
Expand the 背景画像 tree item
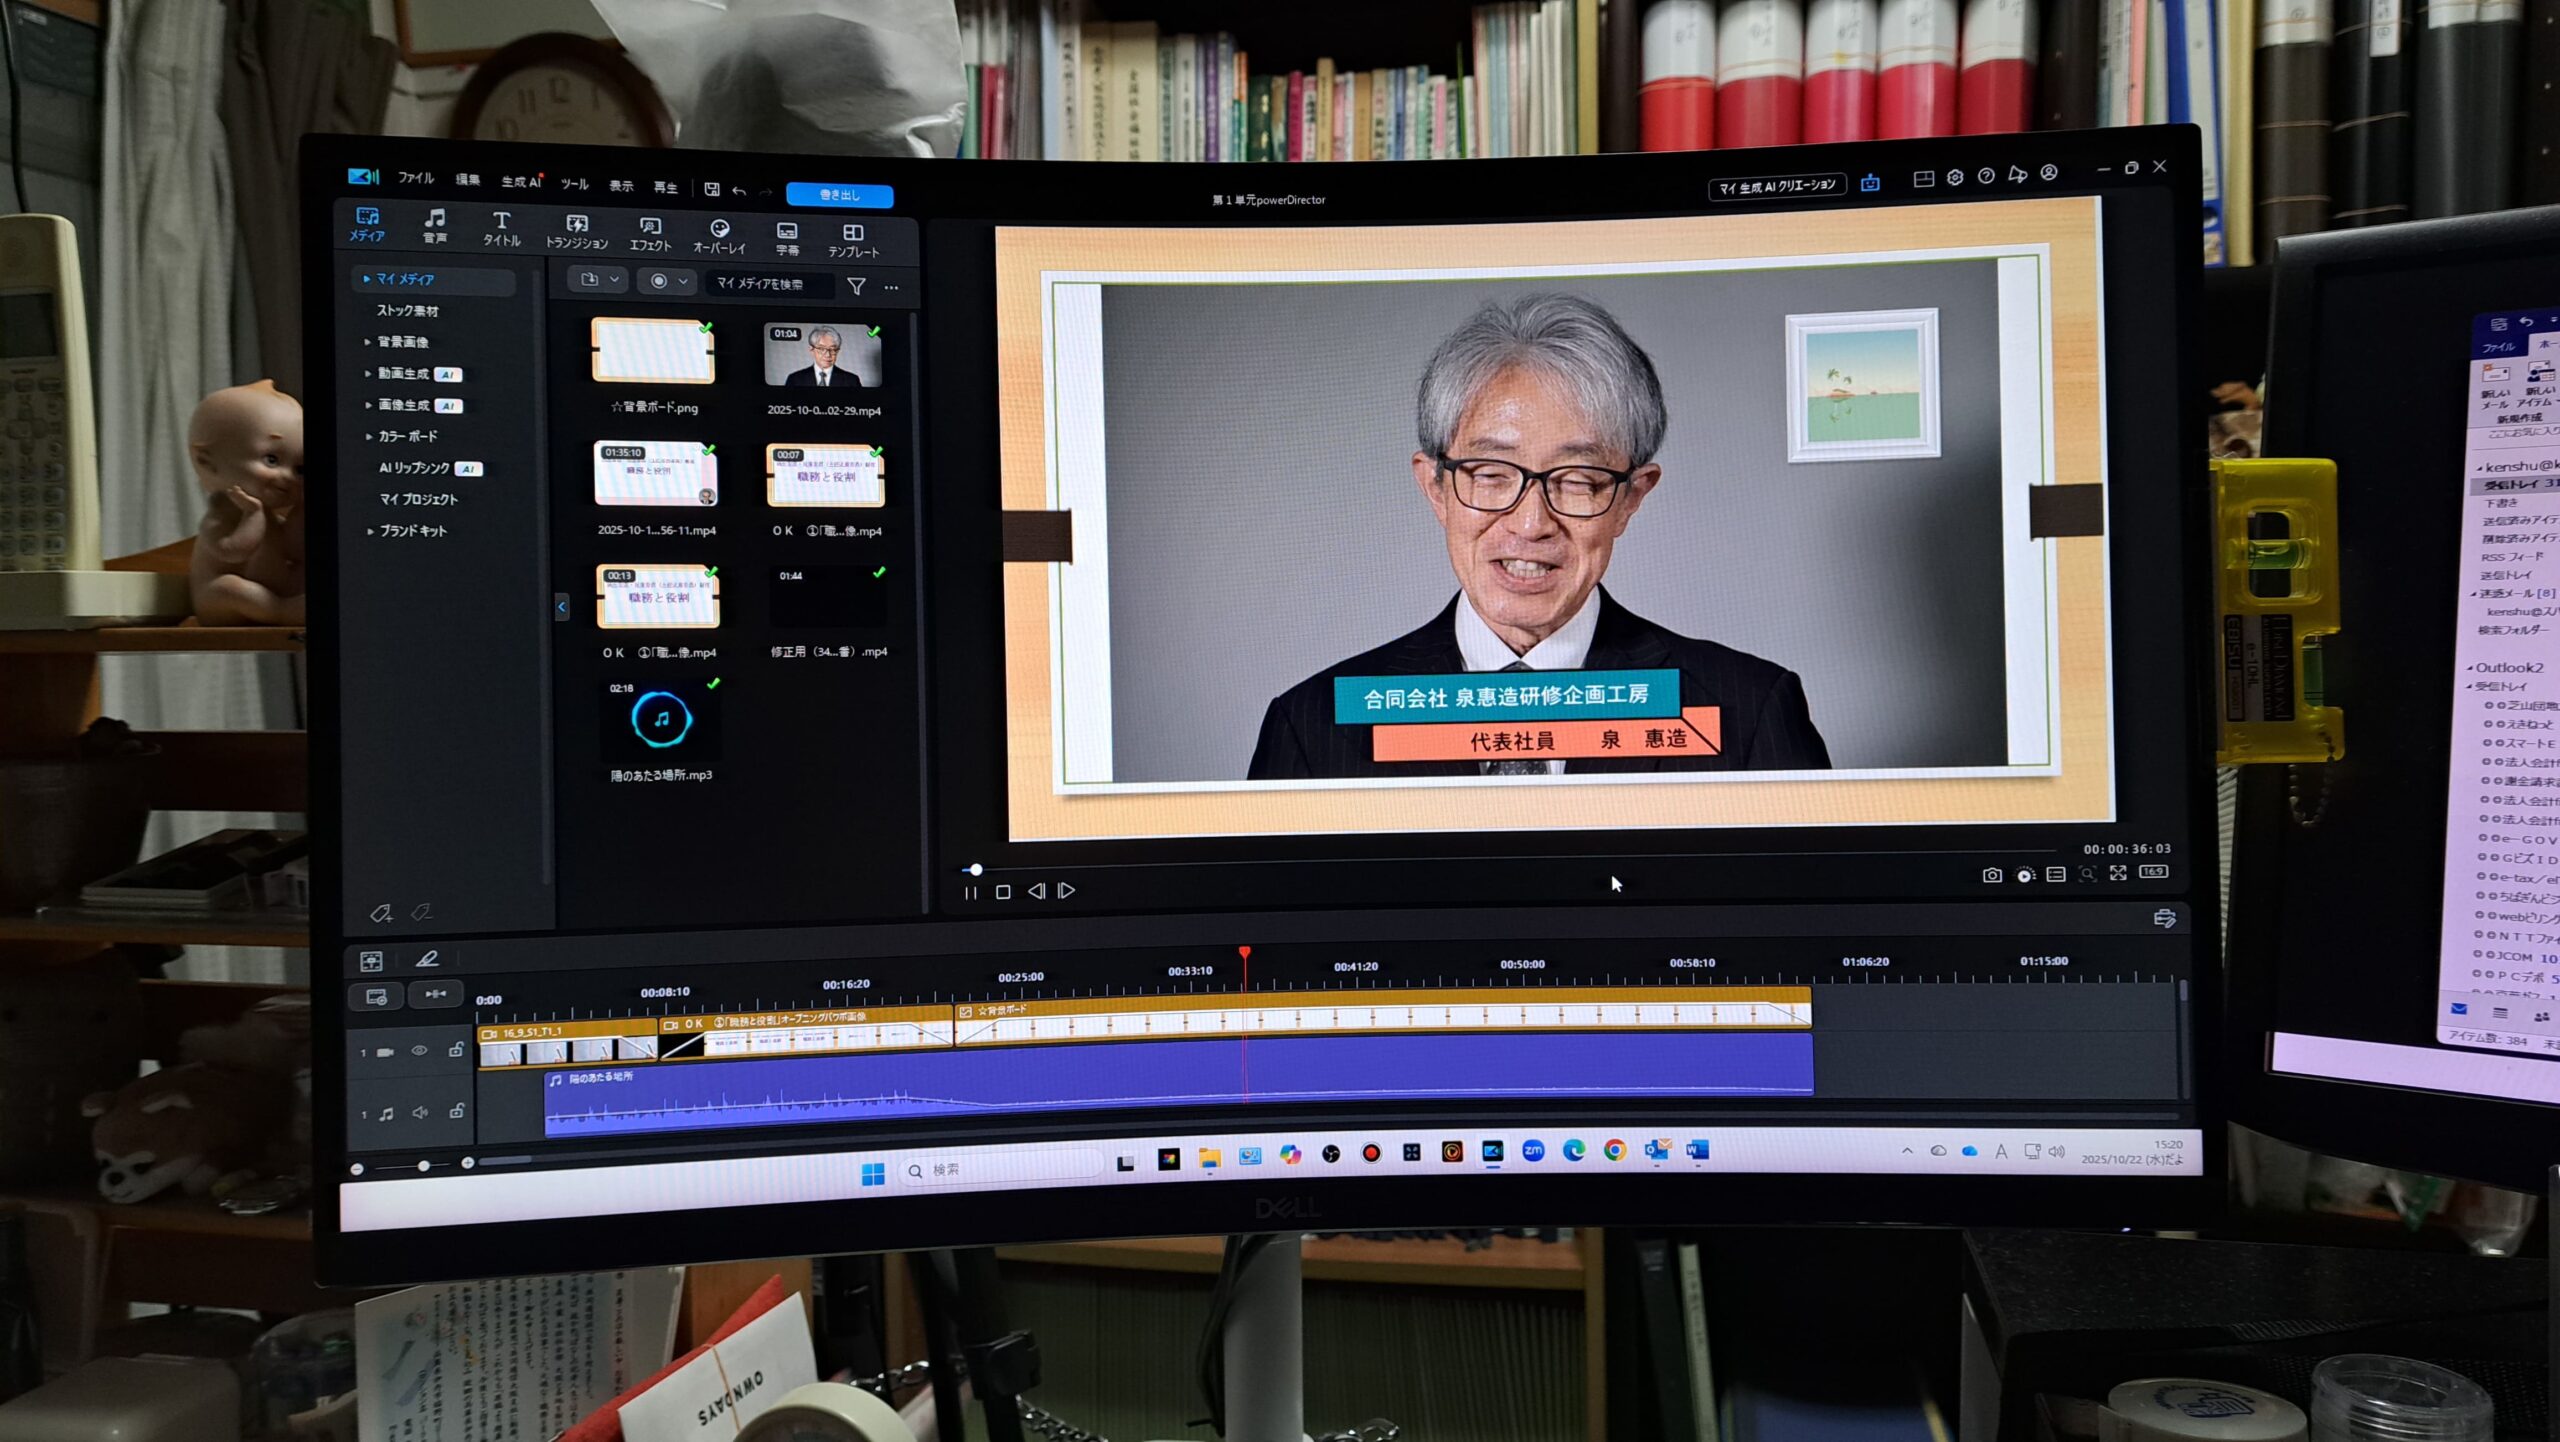click(x=368, y=342)
